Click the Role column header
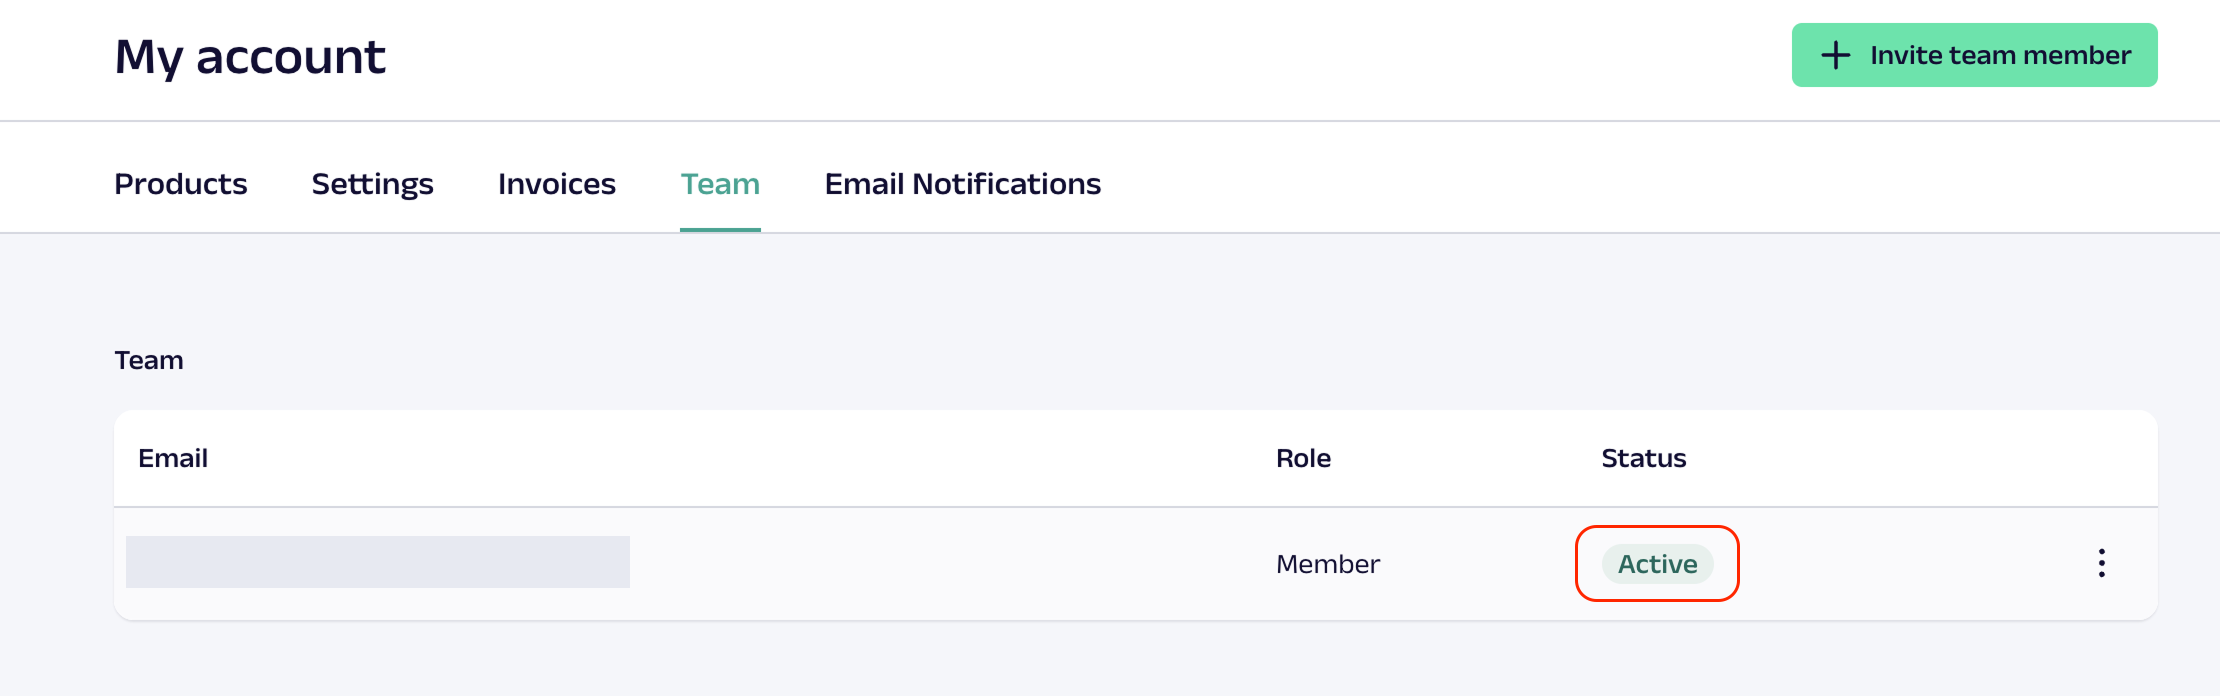2220x696 pixels. click(1303, 458)
